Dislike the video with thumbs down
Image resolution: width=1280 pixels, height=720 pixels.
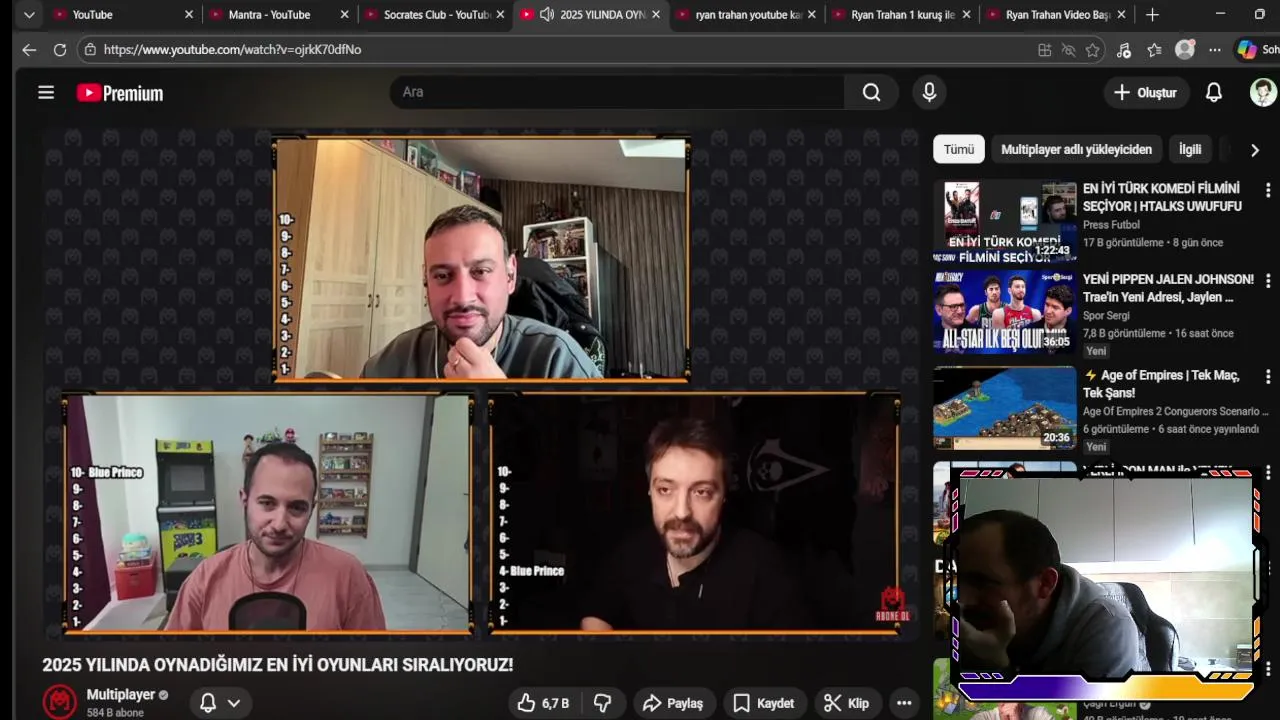(602, 703)
